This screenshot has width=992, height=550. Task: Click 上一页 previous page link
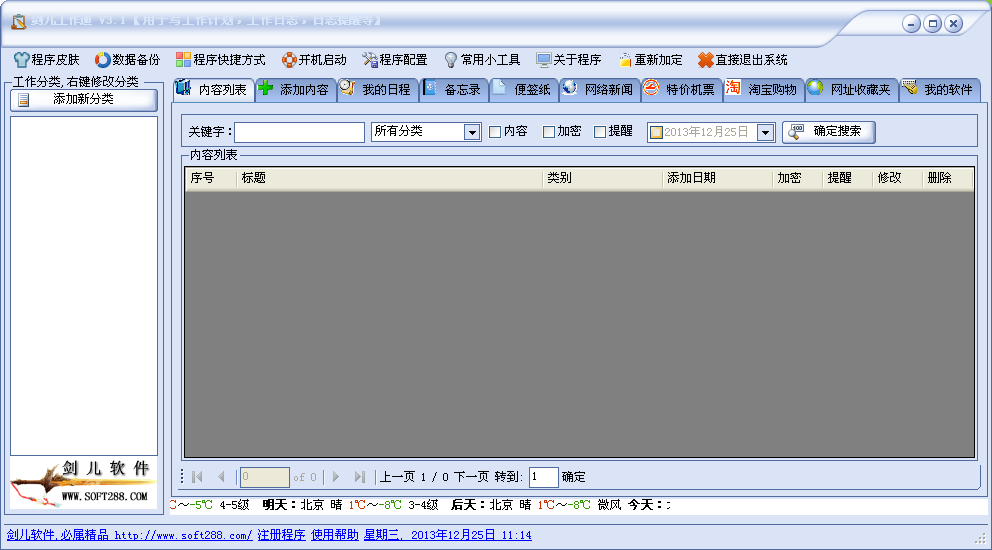[x=397, y=477]
